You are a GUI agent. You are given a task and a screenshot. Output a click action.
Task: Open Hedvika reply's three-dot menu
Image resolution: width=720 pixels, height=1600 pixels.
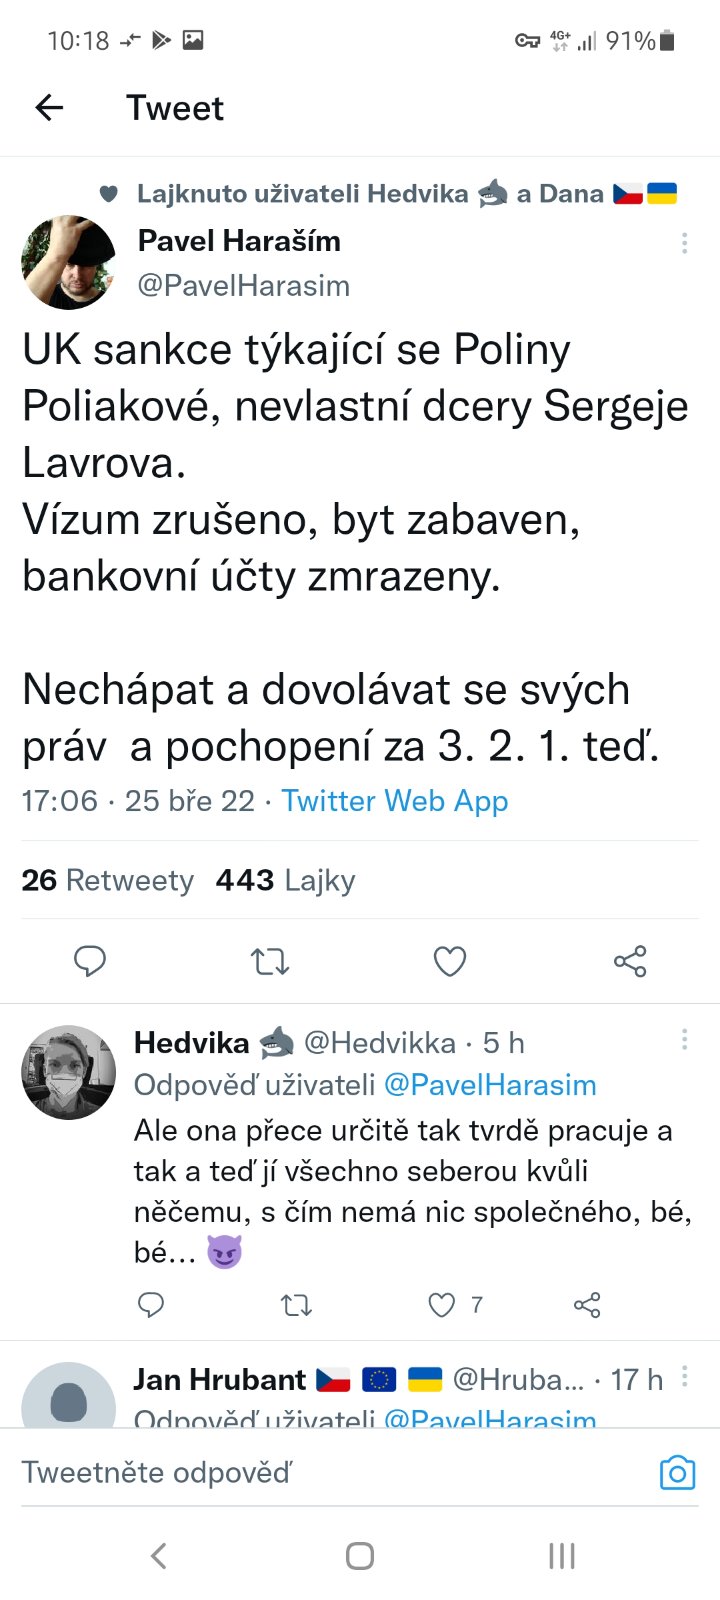click(684, 1040)
